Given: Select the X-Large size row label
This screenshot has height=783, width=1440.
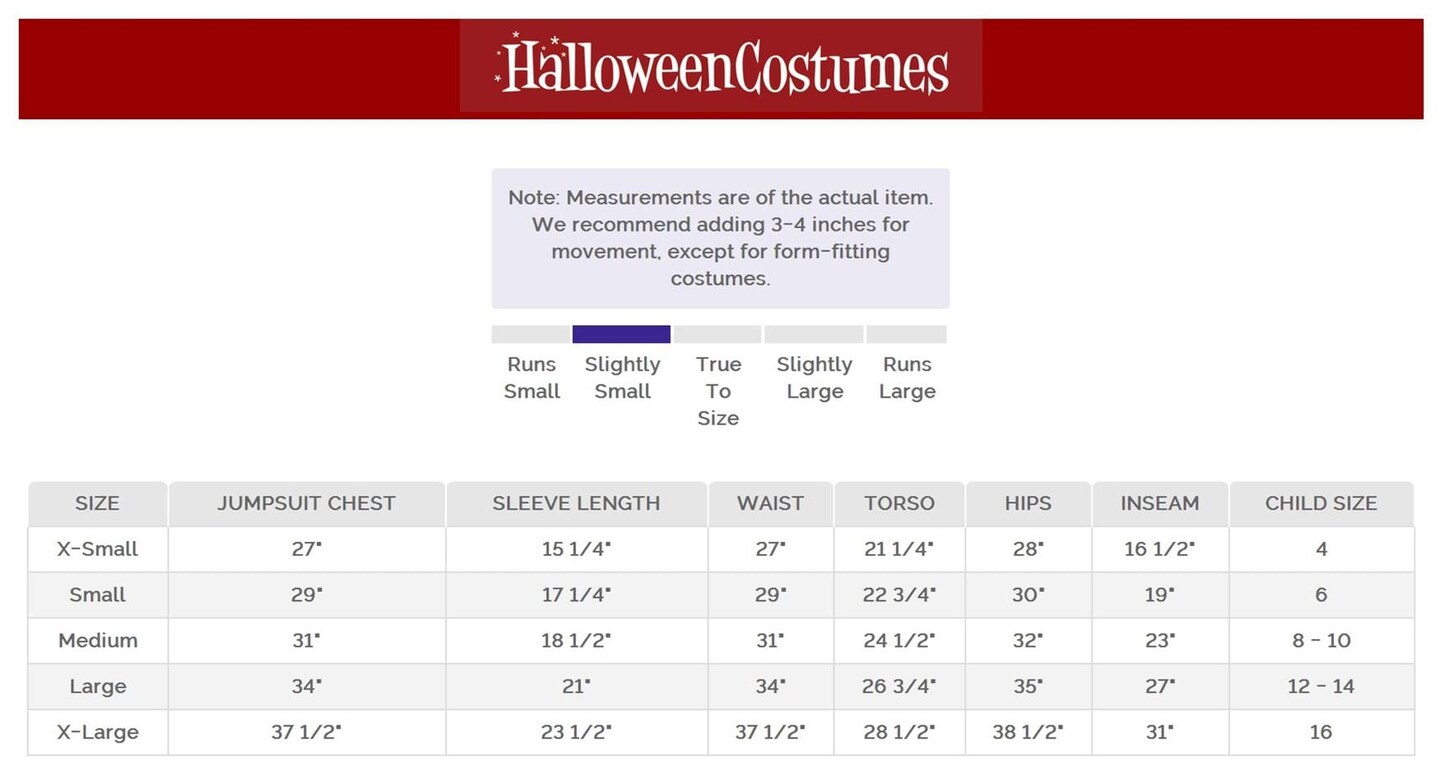Looking at the screenshot, I should (x=97, y=732).
